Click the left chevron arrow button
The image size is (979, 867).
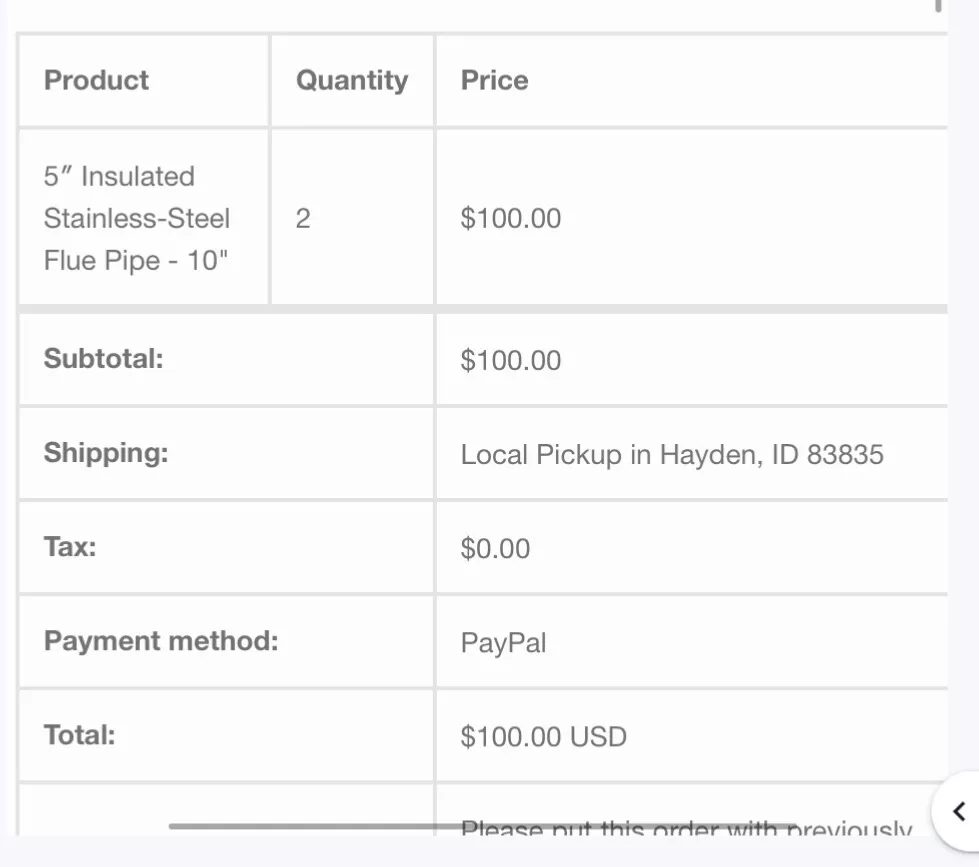(x=958, y=811)
